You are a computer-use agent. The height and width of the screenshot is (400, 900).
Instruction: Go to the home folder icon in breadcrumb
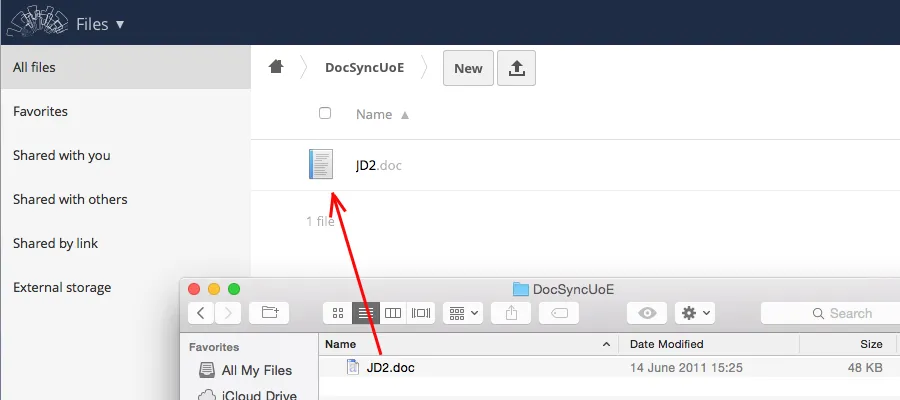coord(276,67)
